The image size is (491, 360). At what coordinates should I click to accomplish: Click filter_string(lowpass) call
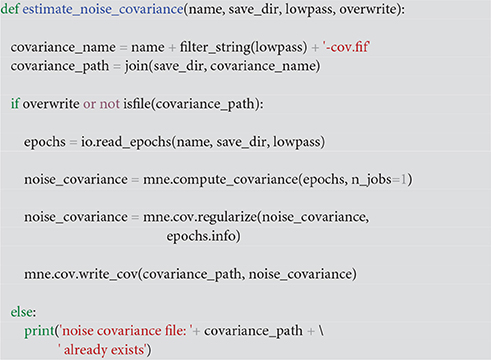click(243, 47)
